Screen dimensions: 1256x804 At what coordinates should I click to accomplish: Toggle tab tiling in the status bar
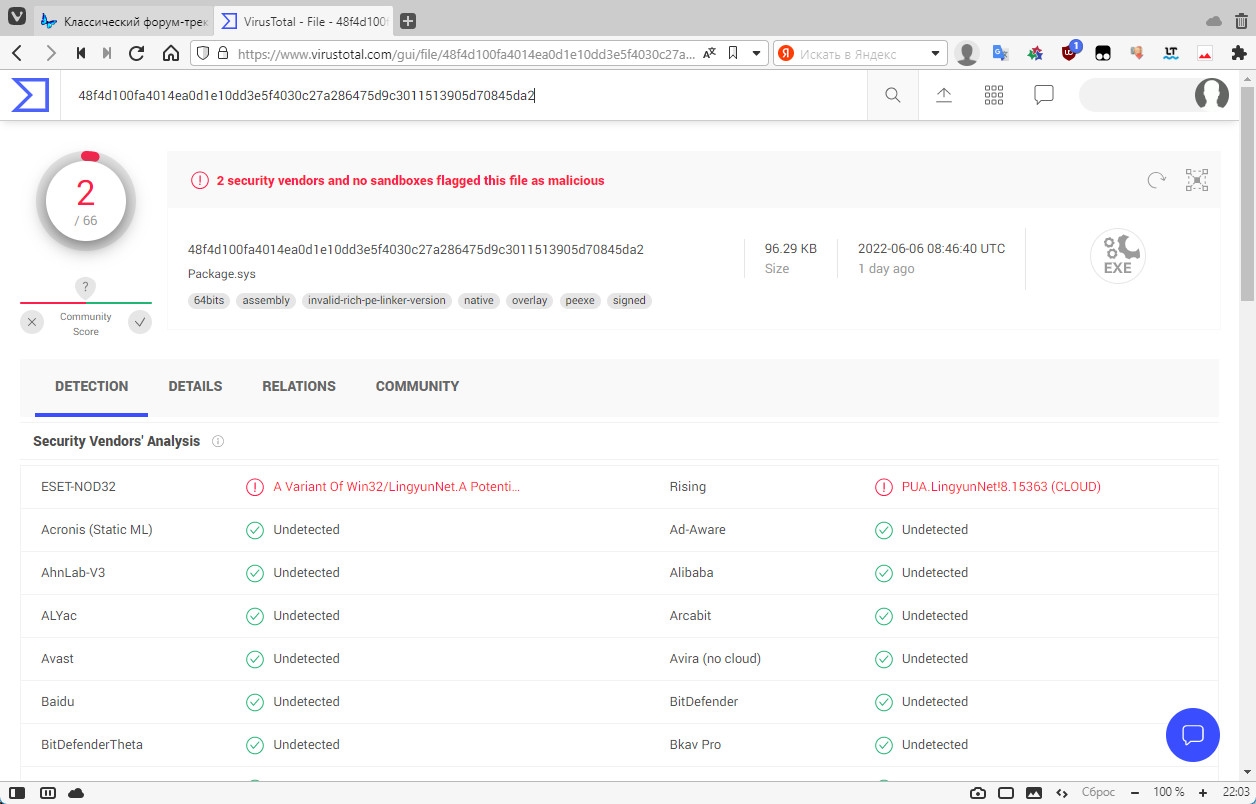click(x=47, y=792)
